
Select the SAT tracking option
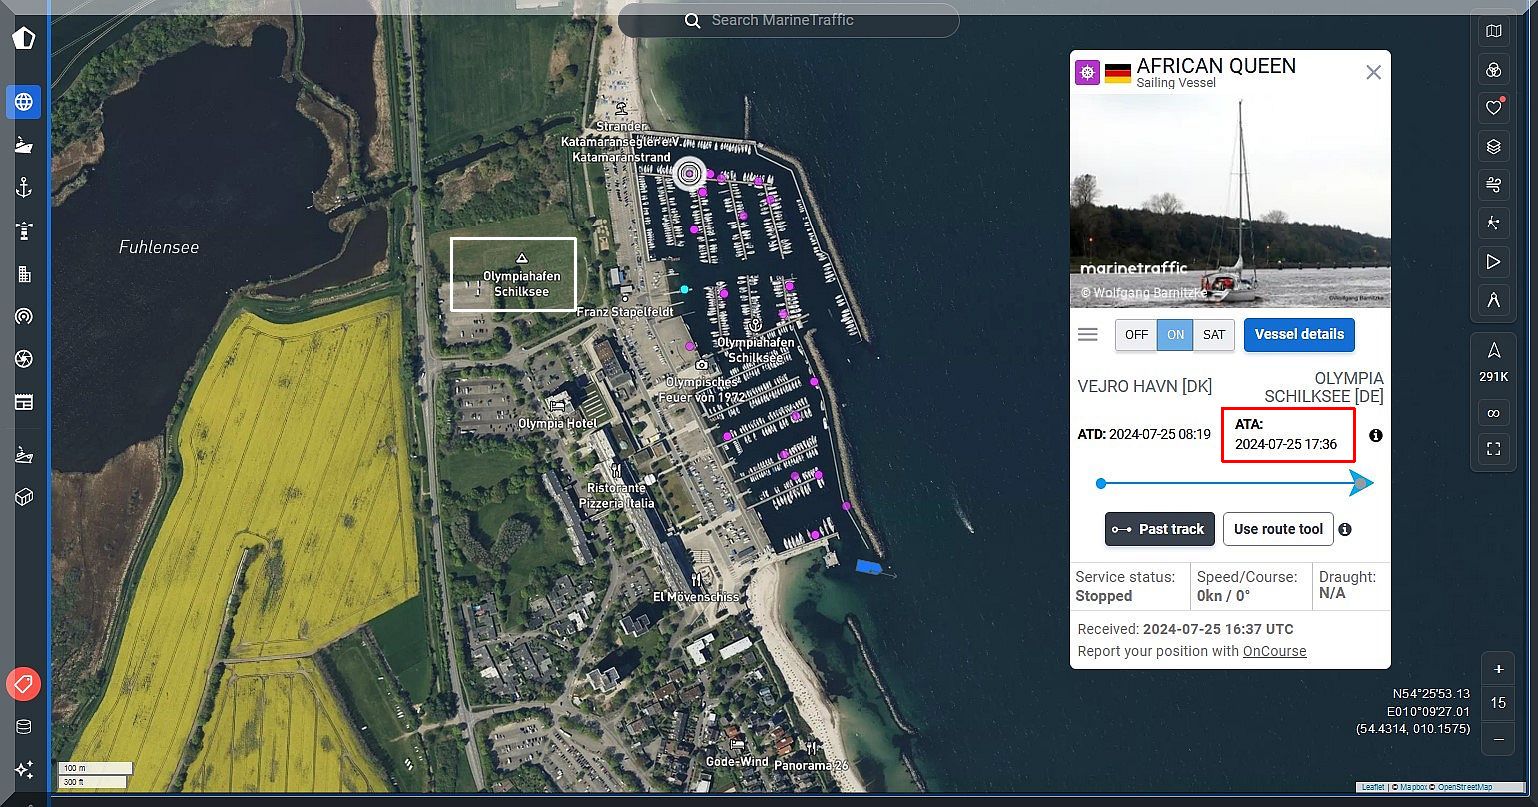click(x=1214, y=335)
